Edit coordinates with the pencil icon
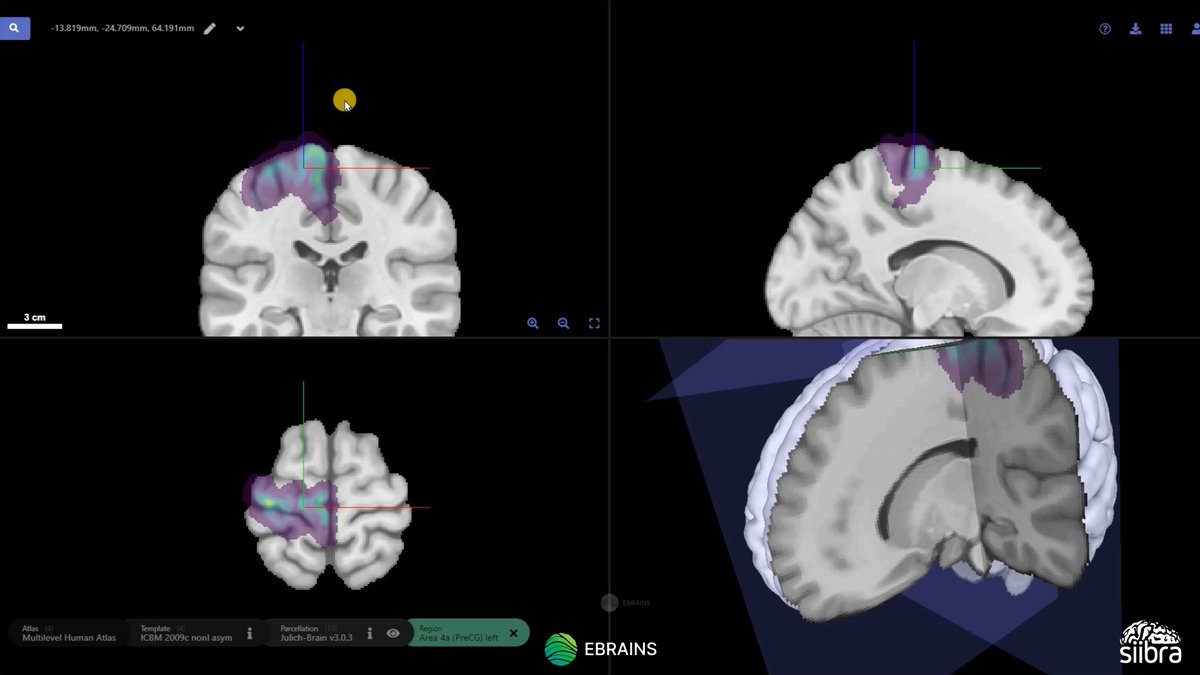 coord(210,29)
